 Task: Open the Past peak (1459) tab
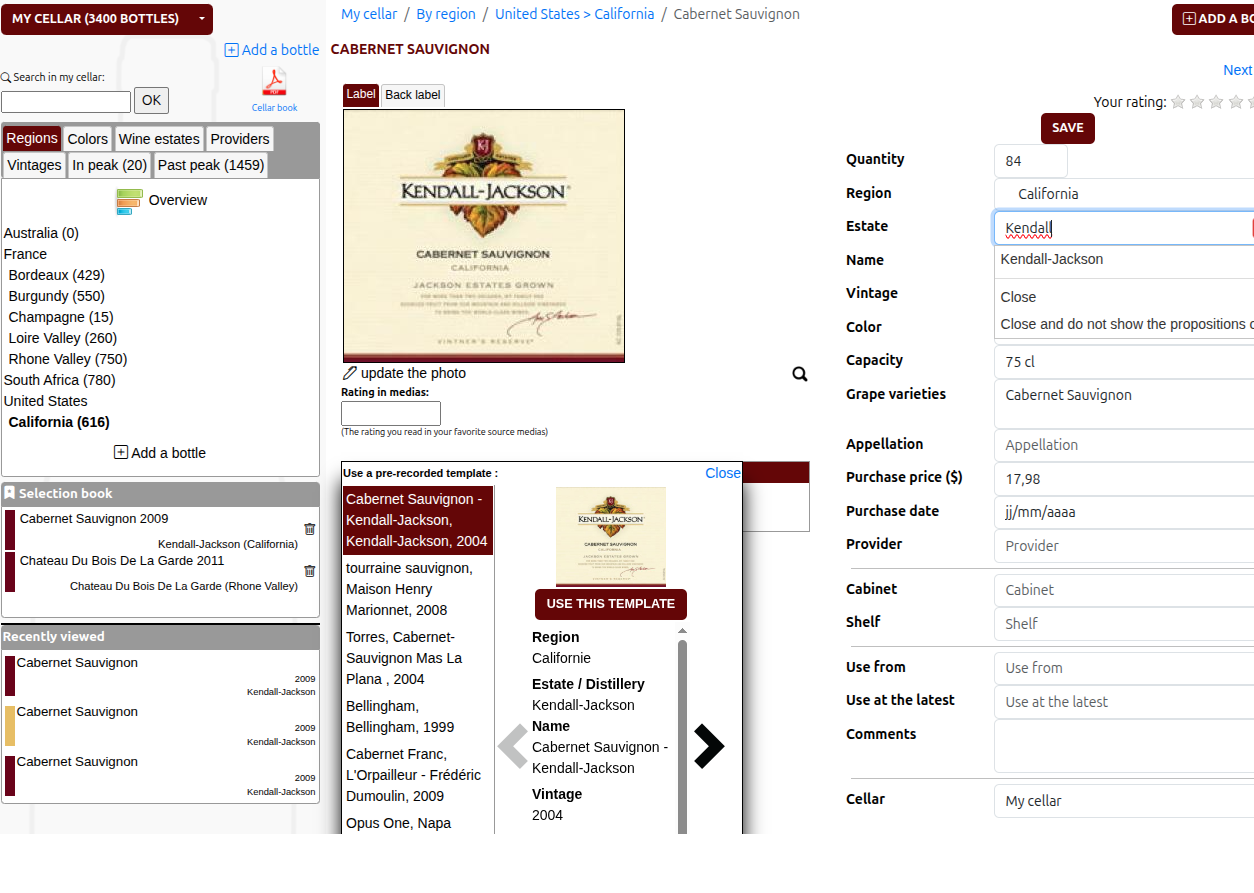[210, 164]
